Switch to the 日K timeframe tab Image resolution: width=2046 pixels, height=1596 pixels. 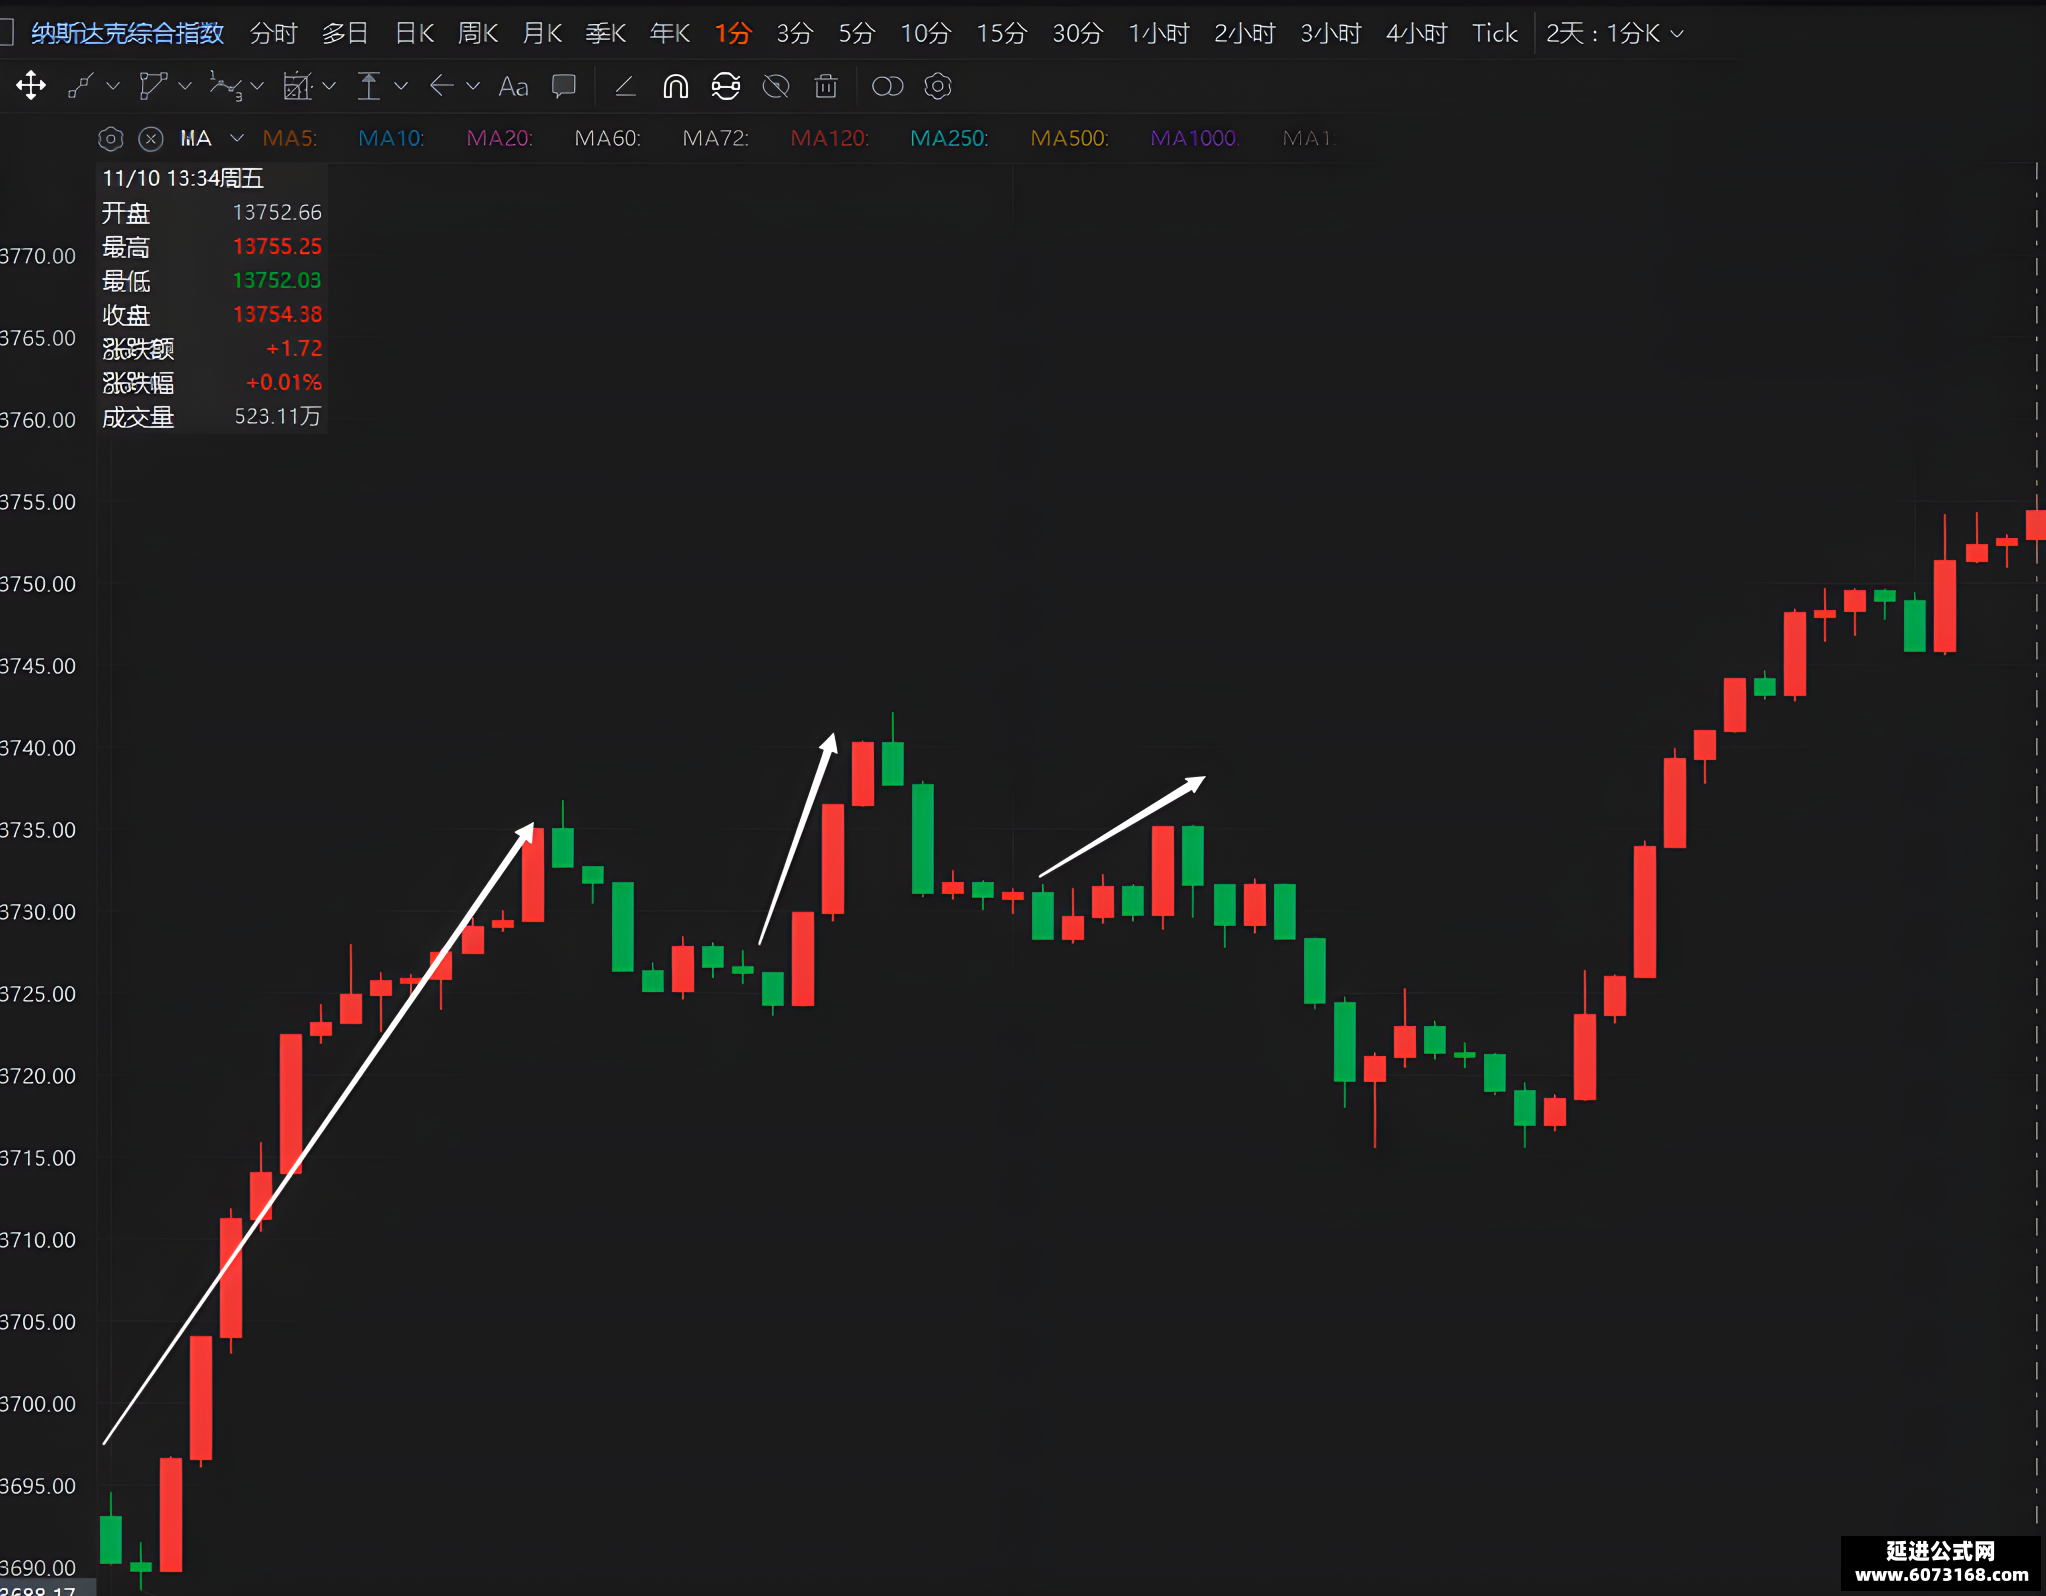click(414, 34)
